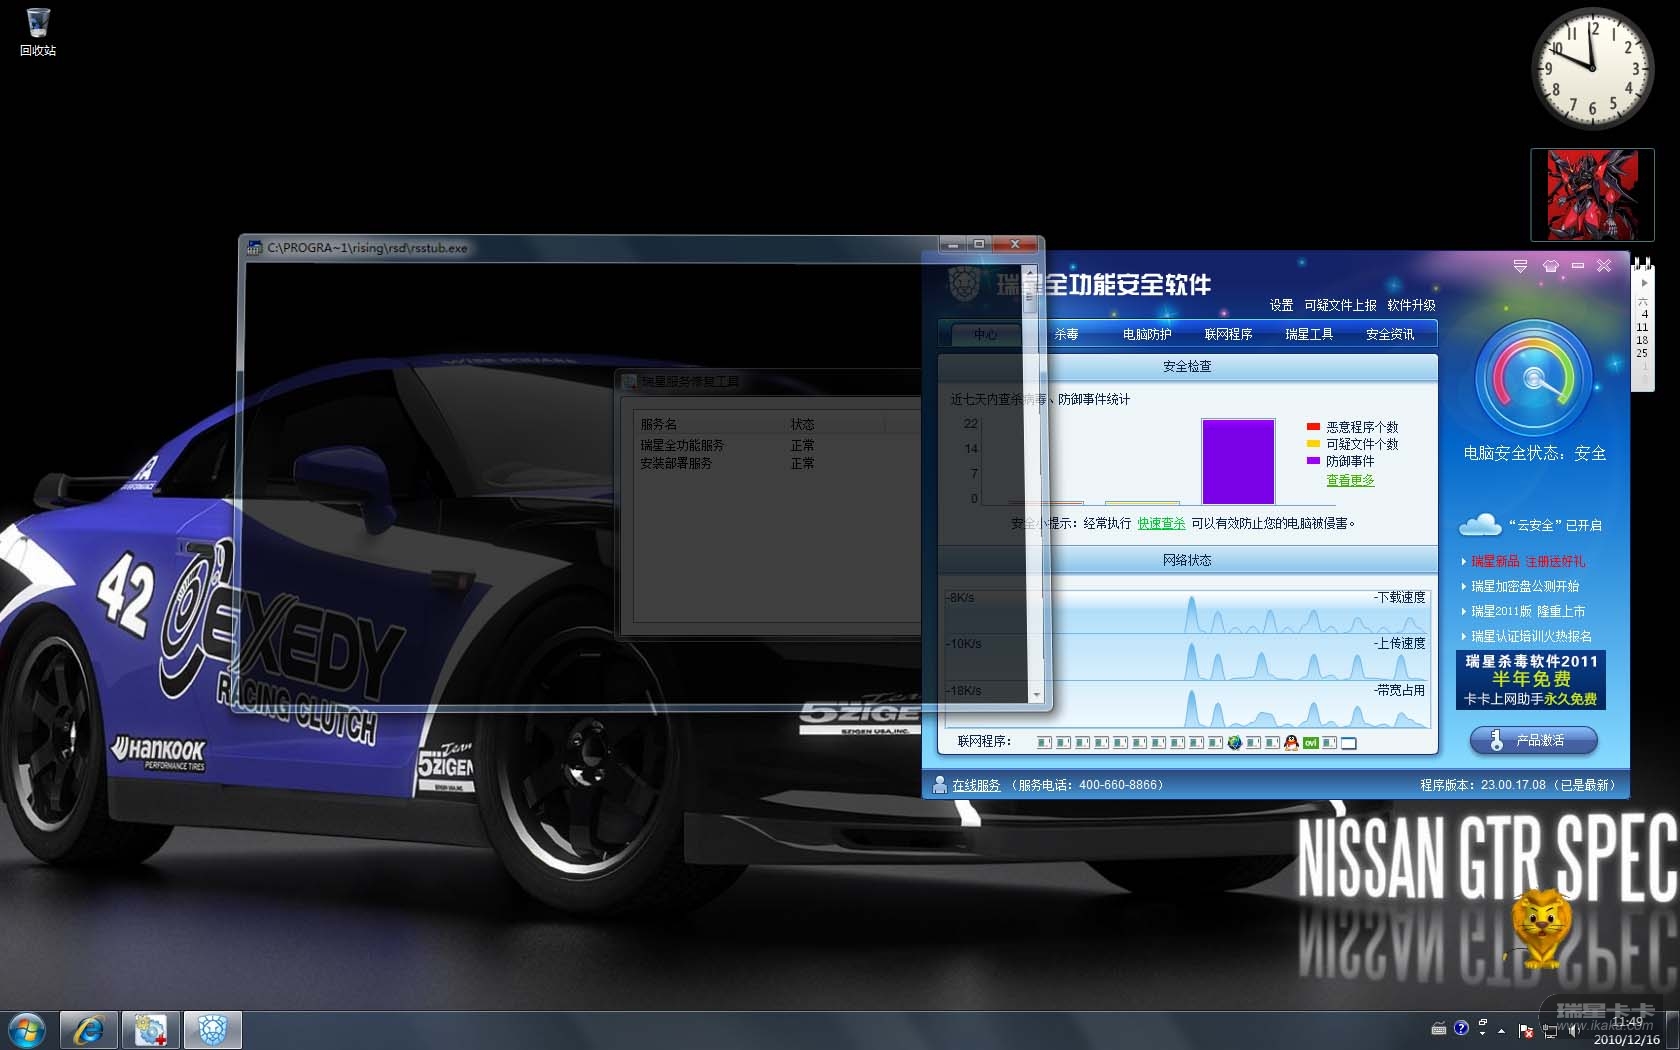Click the slideshow gadget picture

point(1592,194)
